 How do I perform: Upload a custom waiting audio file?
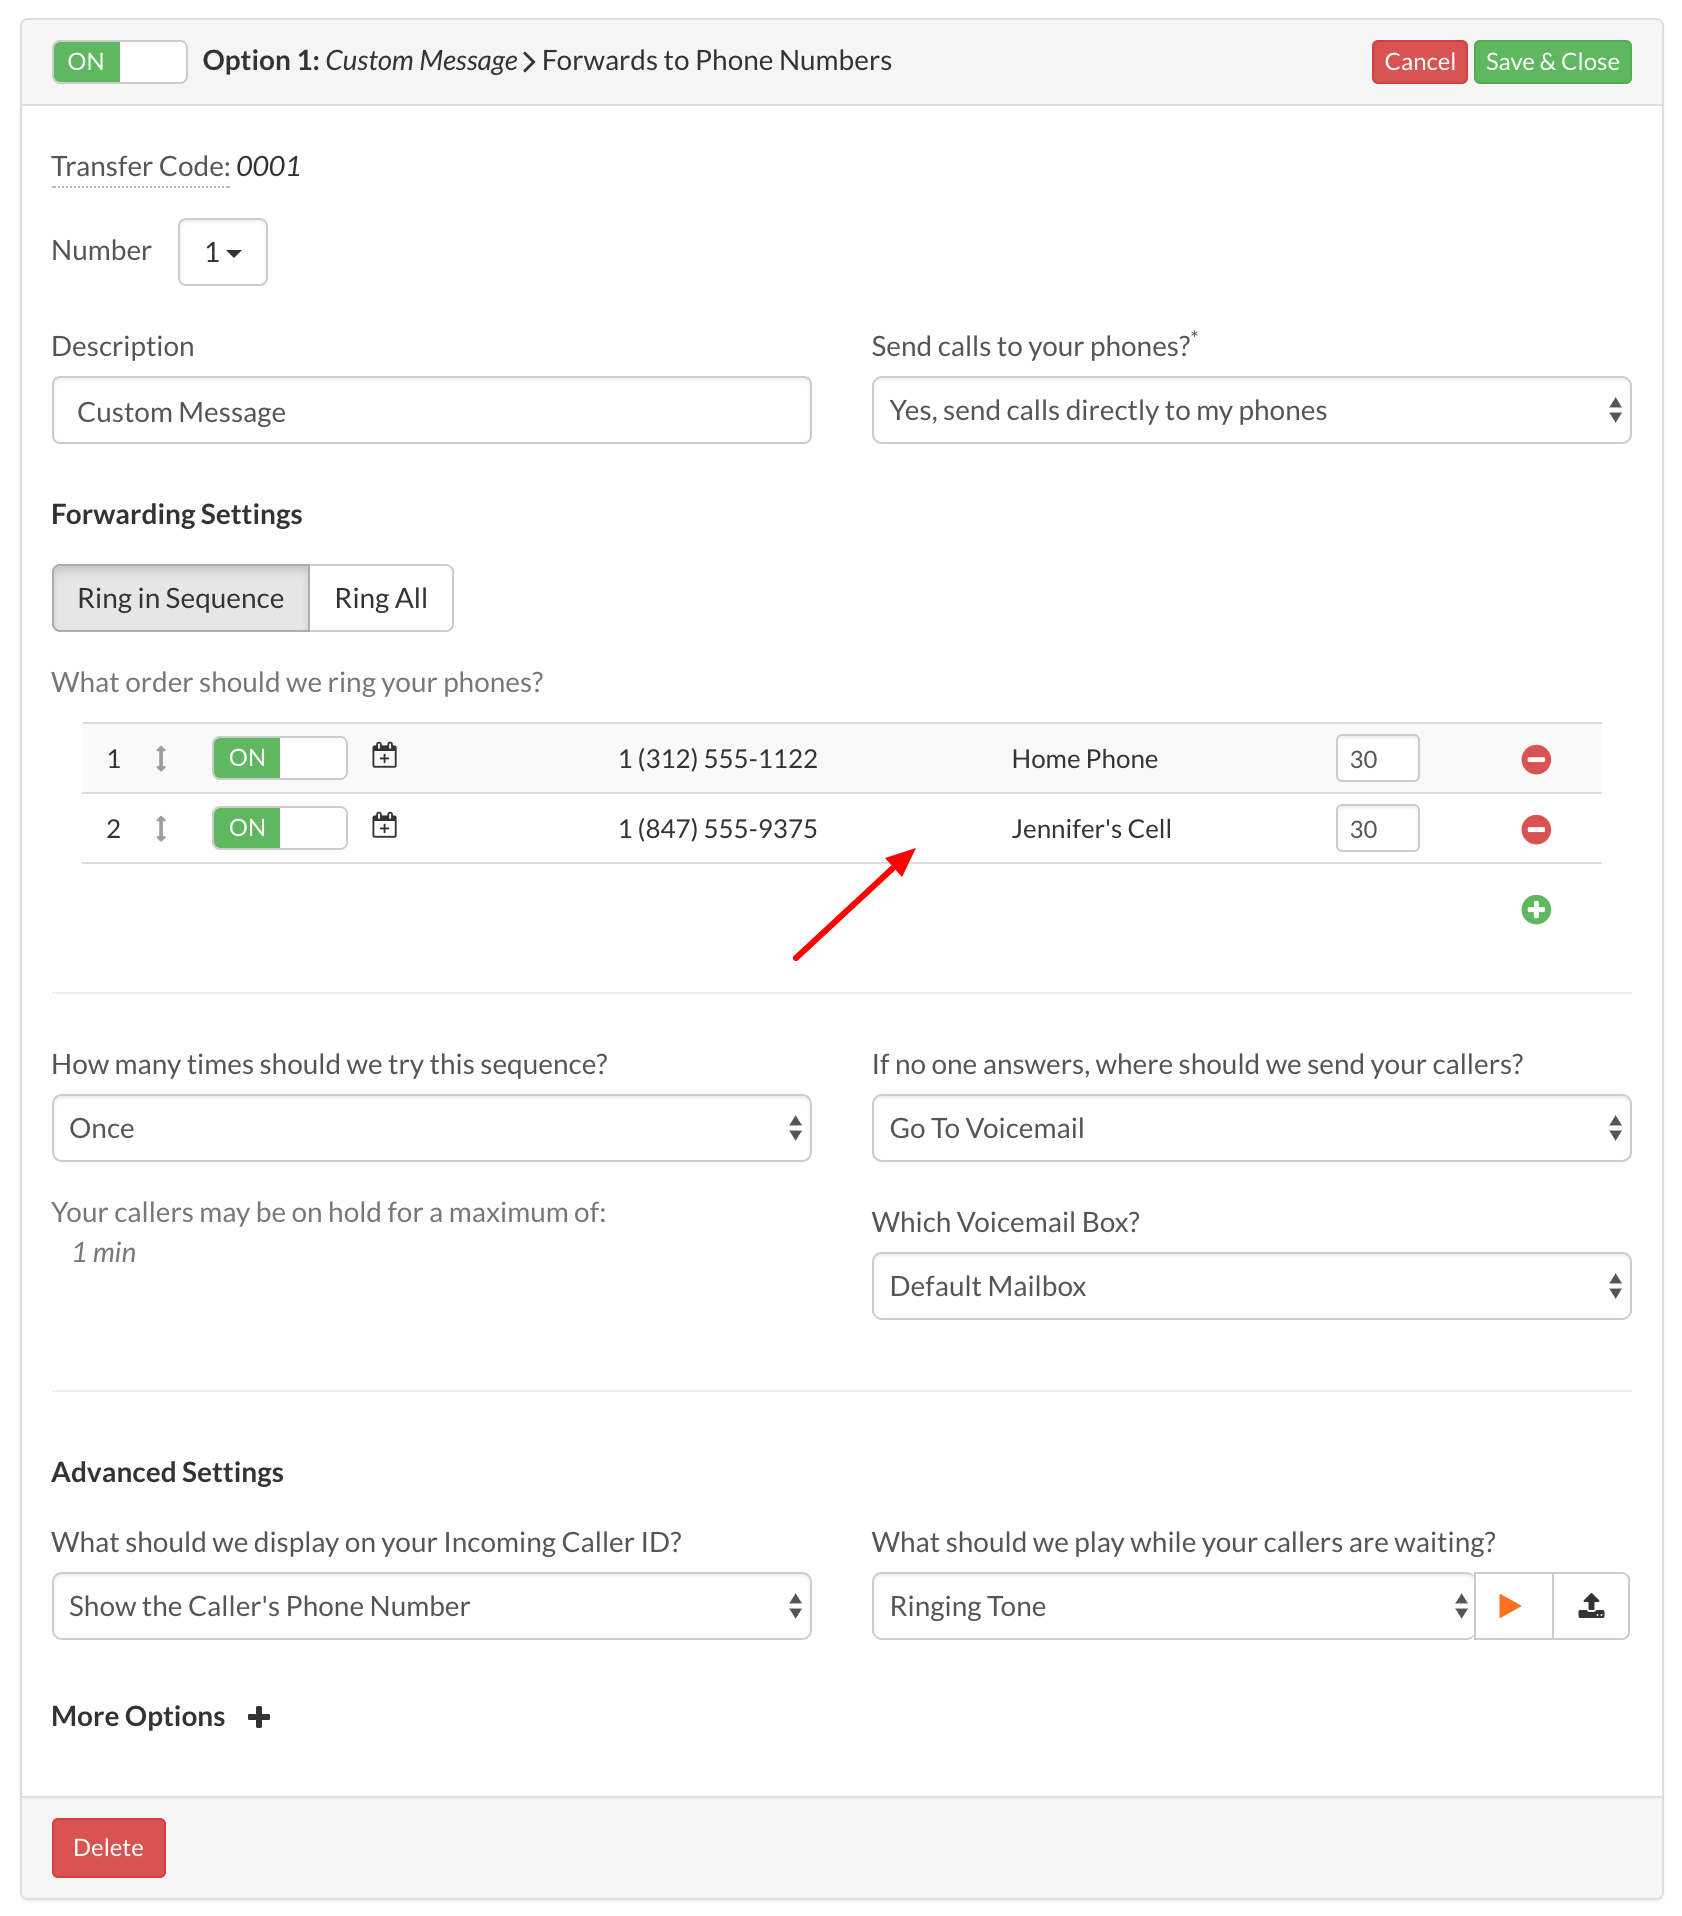coord(1590,1606)
